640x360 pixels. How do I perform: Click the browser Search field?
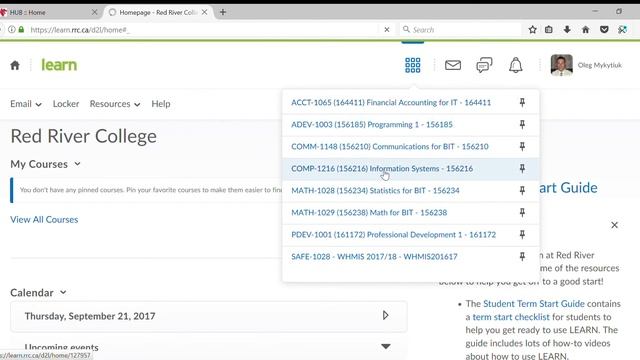[461, 30]
